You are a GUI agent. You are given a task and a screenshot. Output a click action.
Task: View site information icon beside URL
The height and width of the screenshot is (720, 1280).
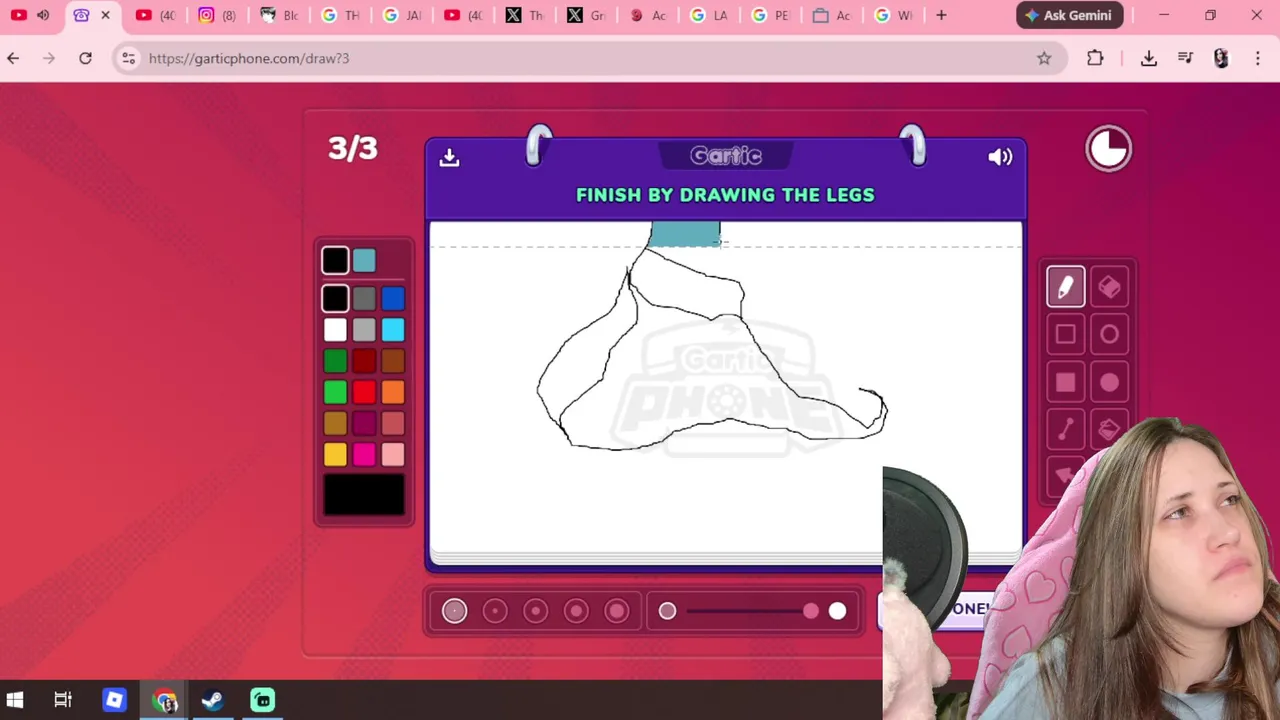click(x=128, y=58)
